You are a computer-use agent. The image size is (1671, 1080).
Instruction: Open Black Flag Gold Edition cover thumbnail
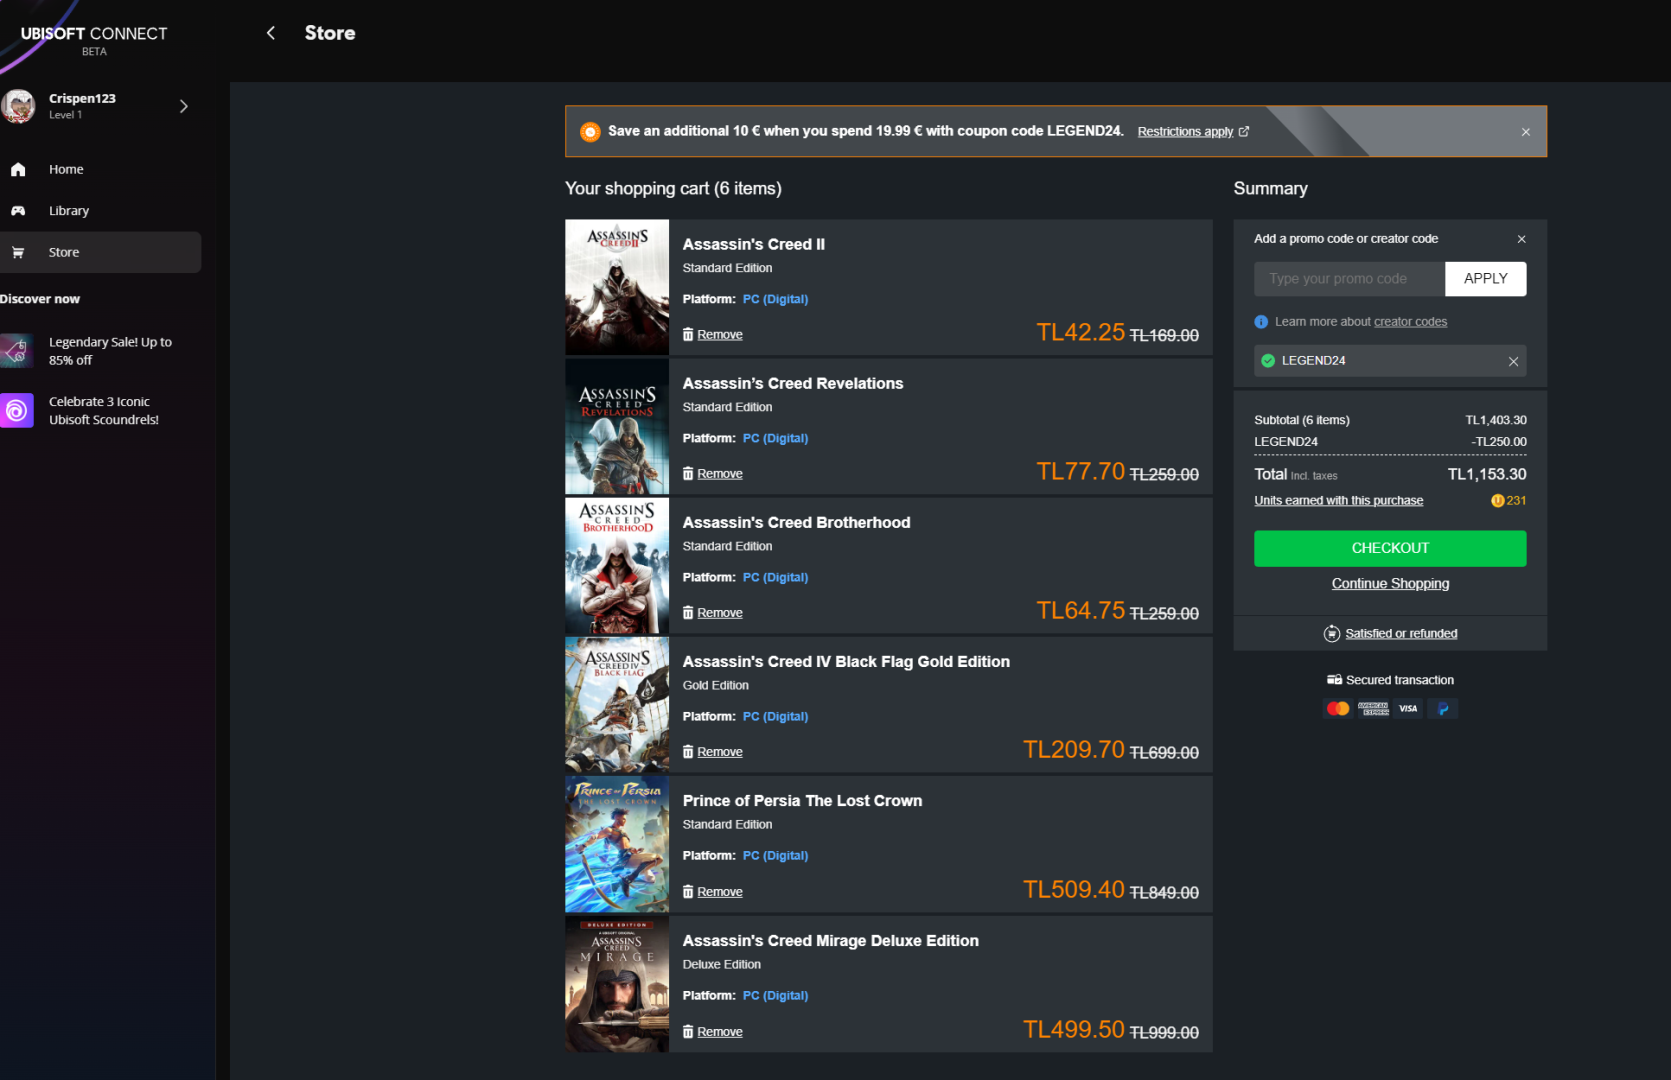[x=617, y=704]
